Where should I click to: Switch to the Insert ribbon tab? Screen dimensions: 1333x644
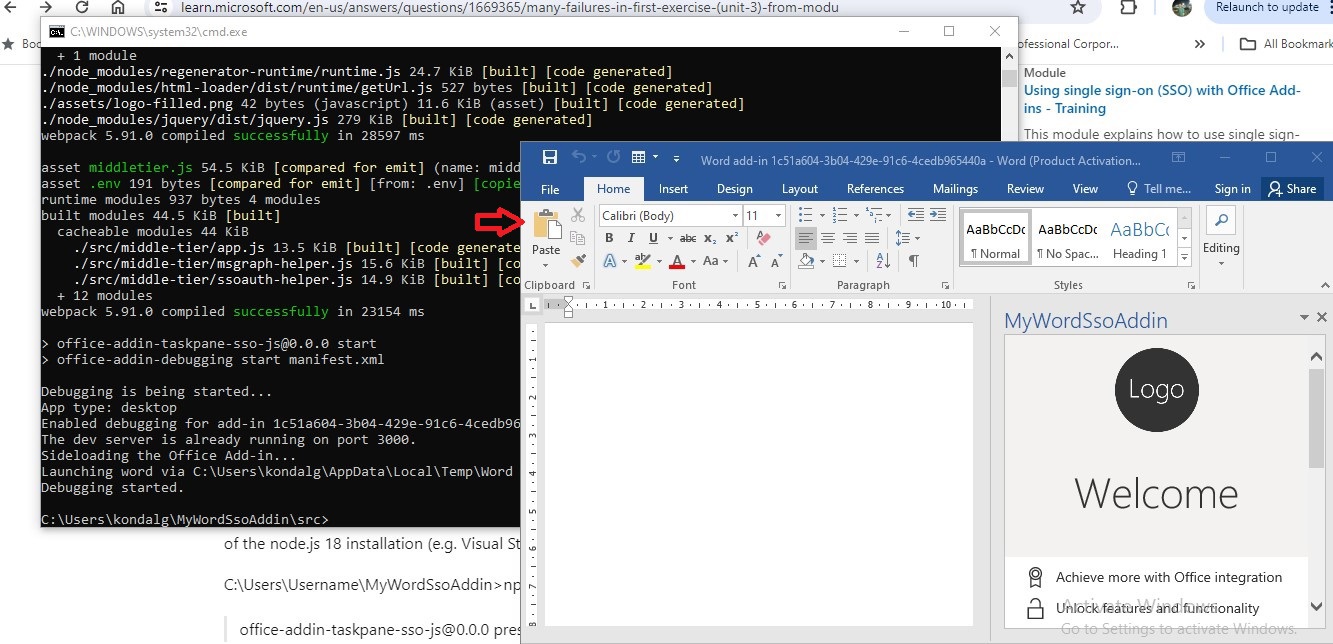pos(673,189)
